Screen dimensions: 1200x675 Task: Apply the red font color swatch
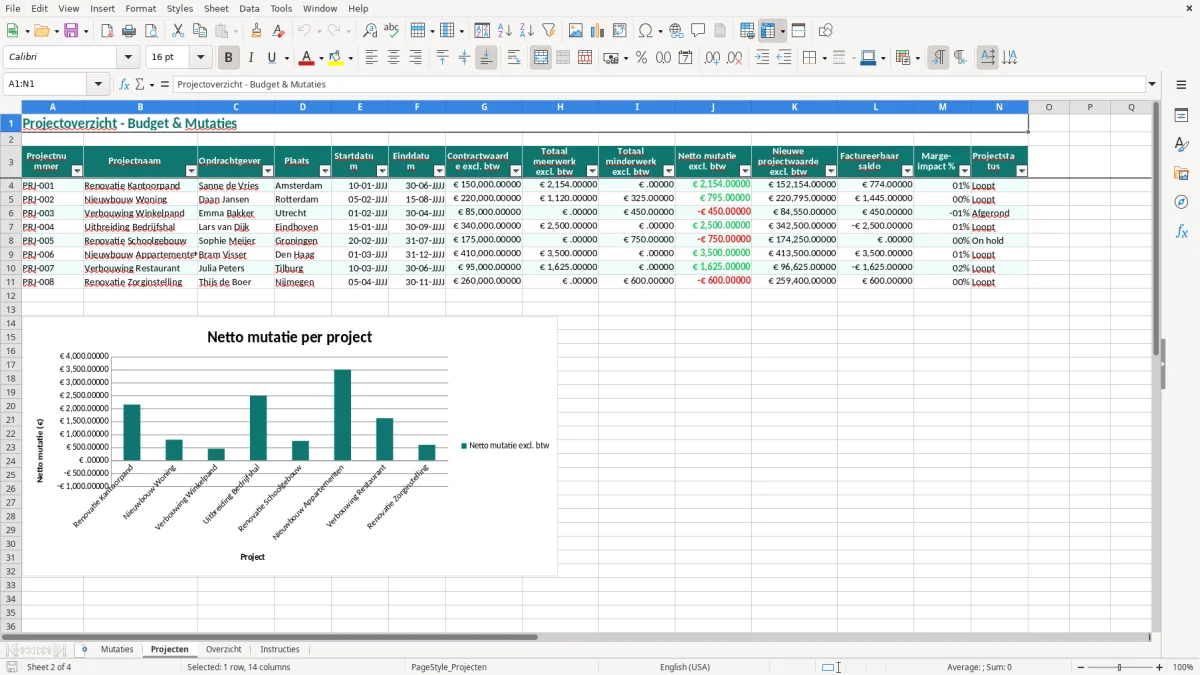click(306, 58)
